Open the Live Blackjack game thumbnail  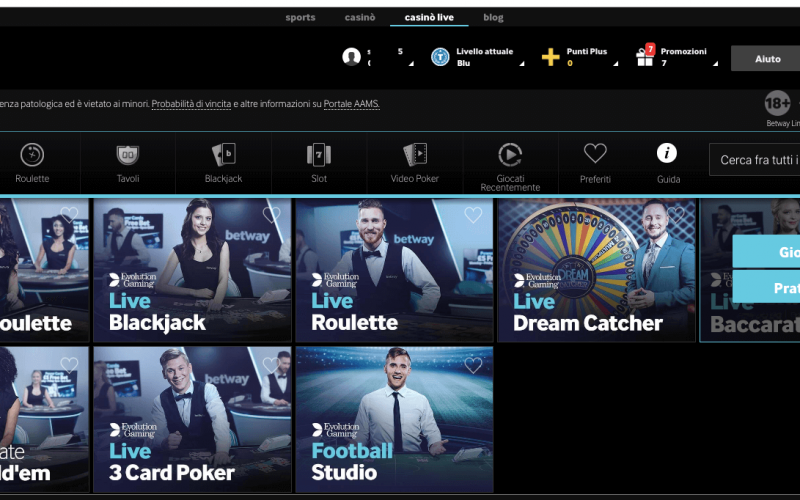coord(192,270)
